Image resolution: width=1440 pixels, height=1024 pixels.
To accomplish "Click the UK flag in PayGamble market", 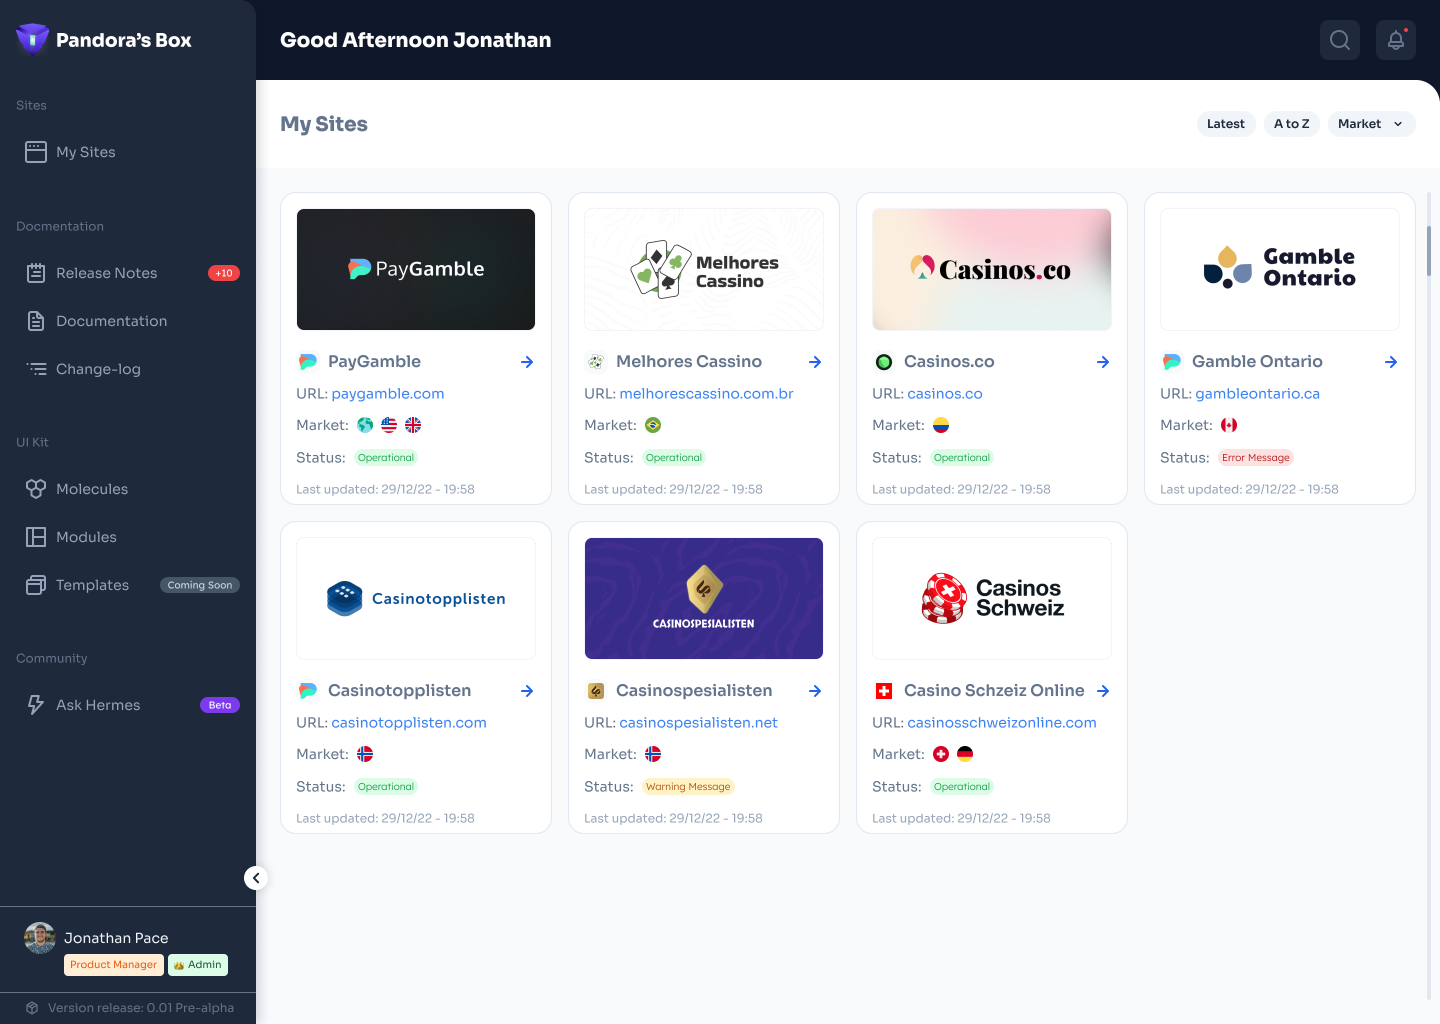I will tap(413, 425).
